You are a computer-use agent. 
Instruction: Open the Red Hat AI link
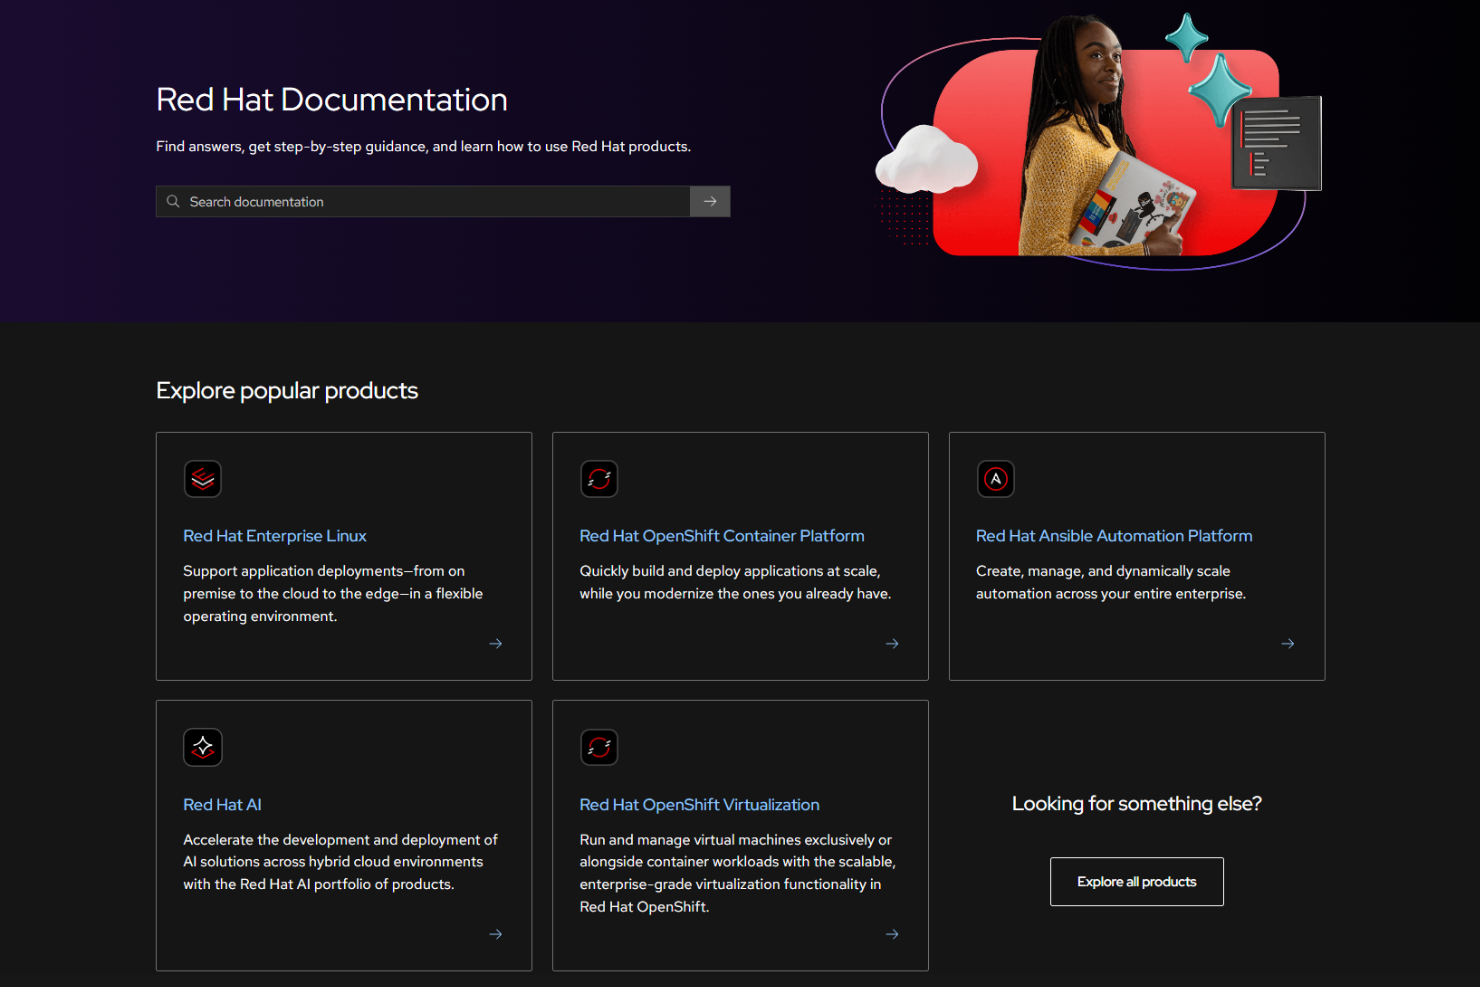pos(222,805)
